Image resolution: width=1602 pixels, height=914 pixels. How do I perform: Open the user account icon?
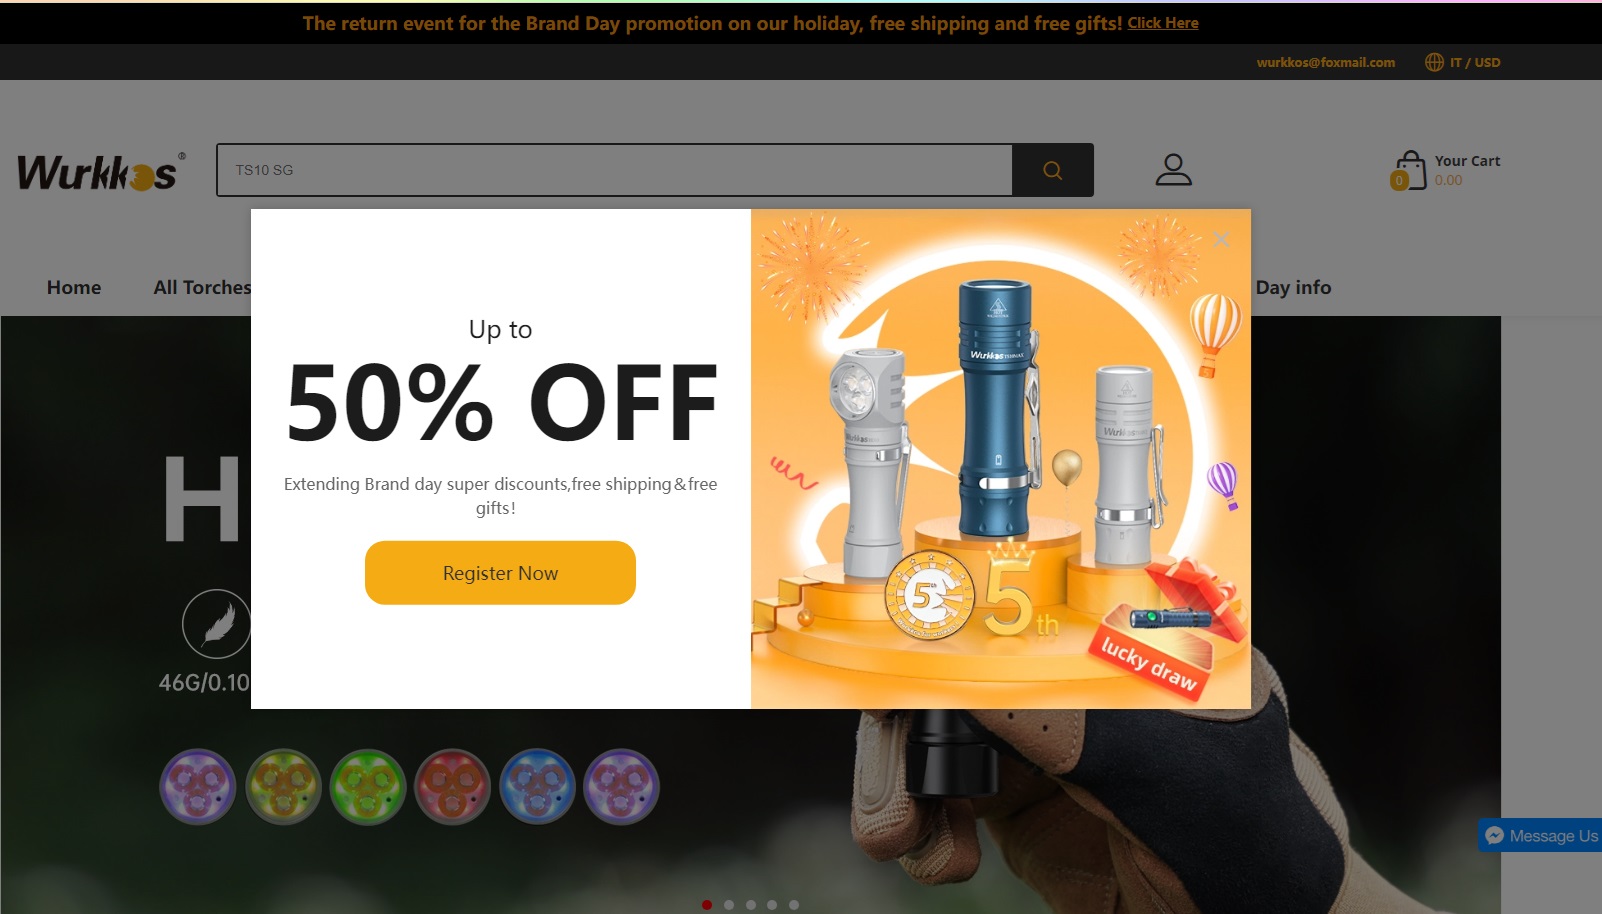point(1174,169)
